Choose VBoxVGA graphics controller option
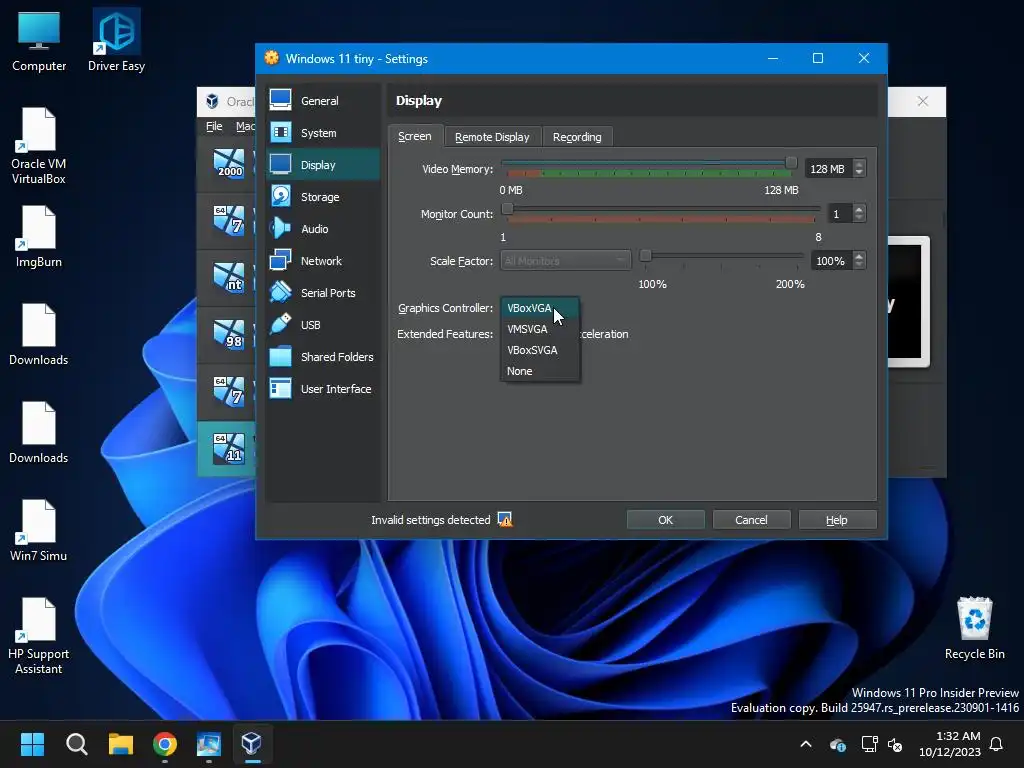1024x768 pixels. (540, 308)
